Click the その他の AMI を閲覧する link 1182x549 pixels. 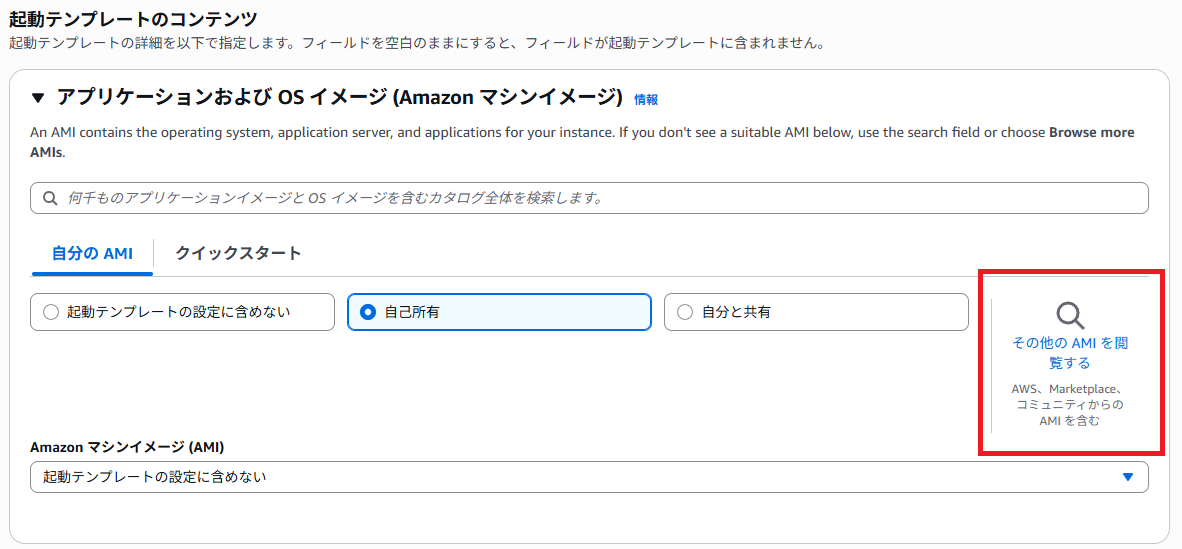1070,353
